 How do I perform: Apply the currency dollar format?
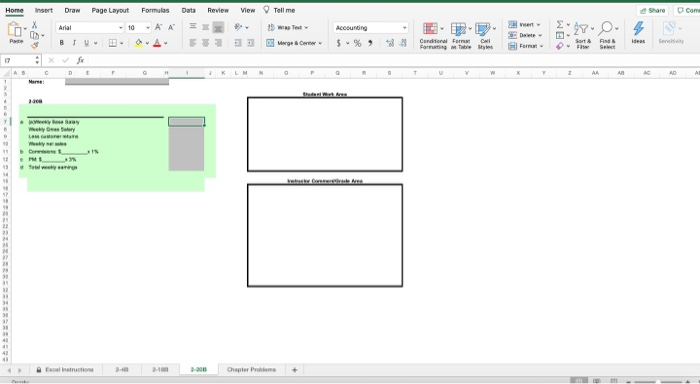coord(338,43)
